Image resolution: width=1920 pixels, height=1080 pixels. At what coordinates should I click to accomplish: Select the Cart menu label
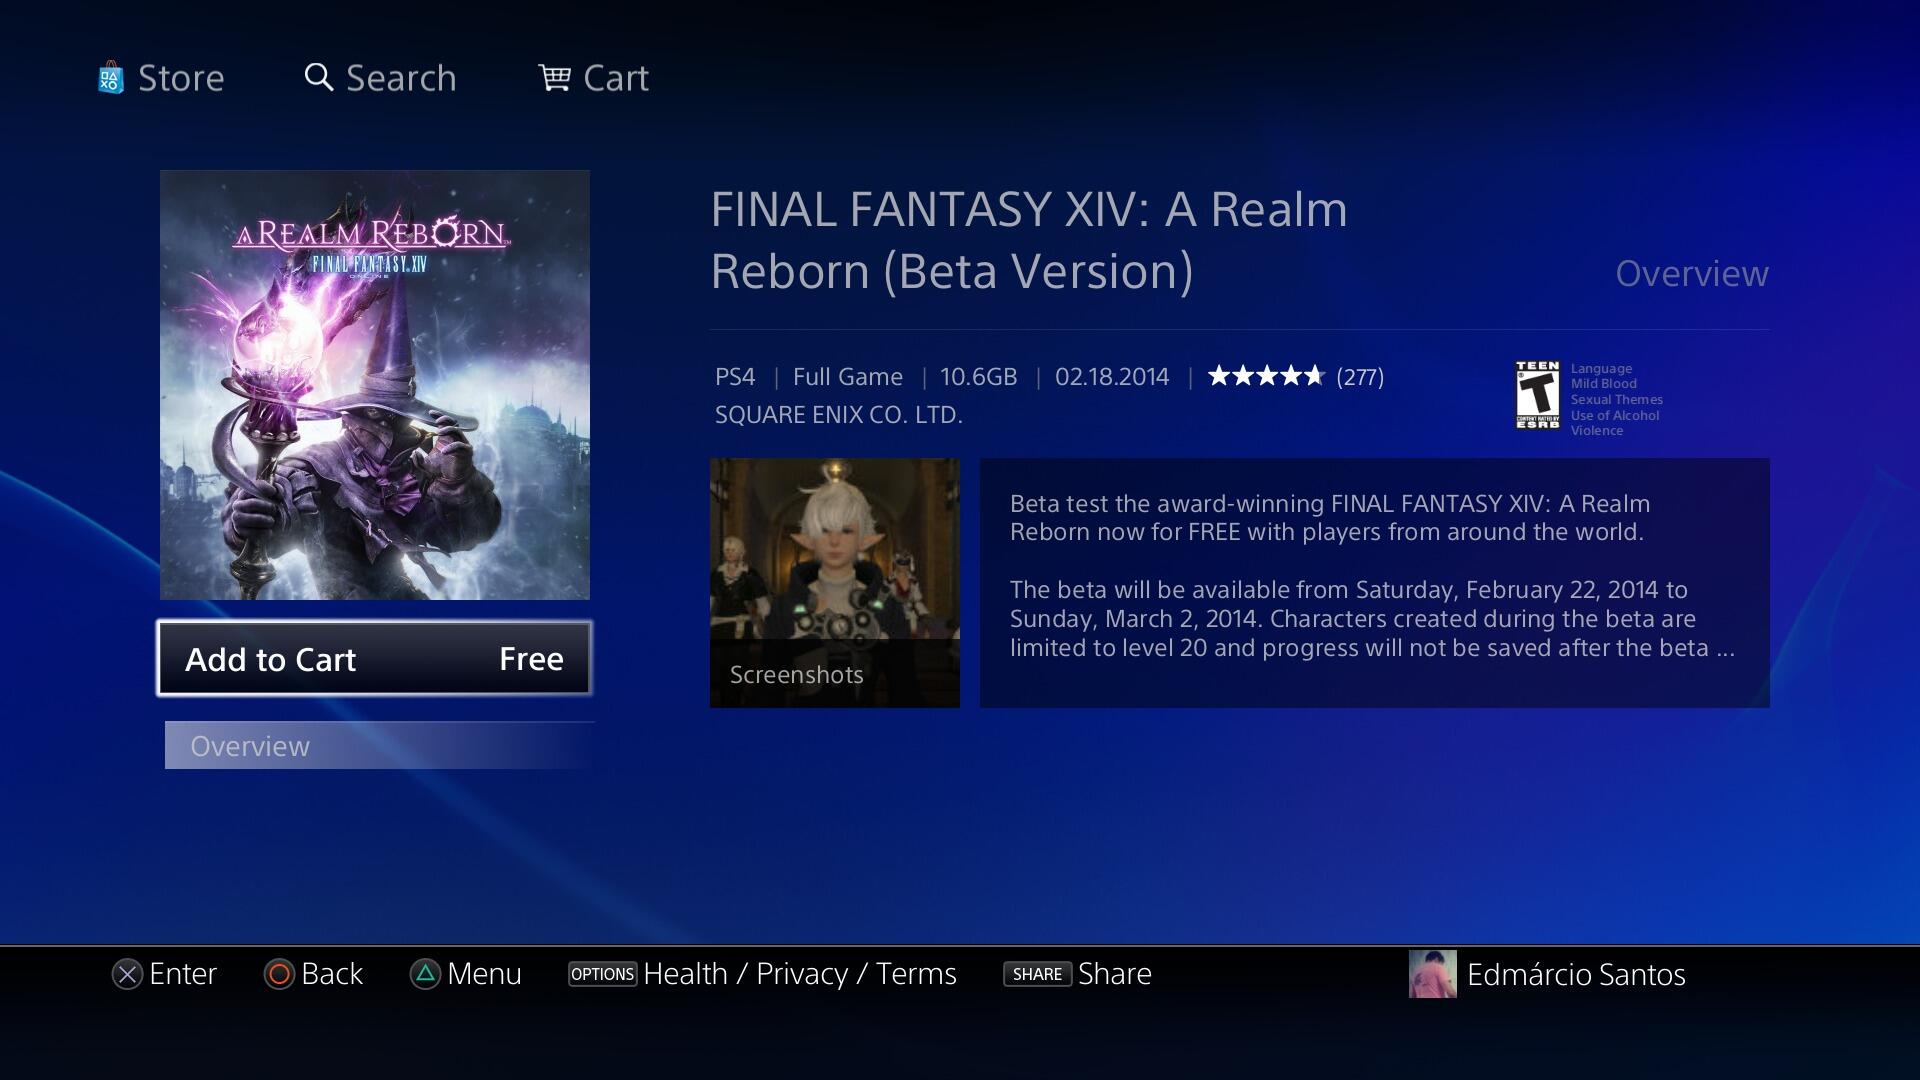click(x=616, y=78)
